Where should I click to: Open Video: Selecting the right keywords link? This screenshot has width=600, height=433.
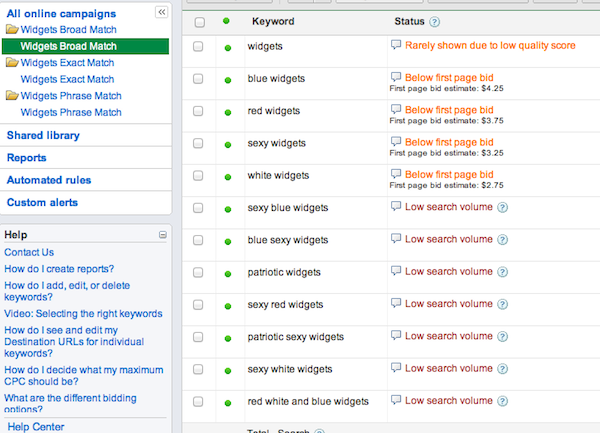pyautogui.click(x=83, y=313)
